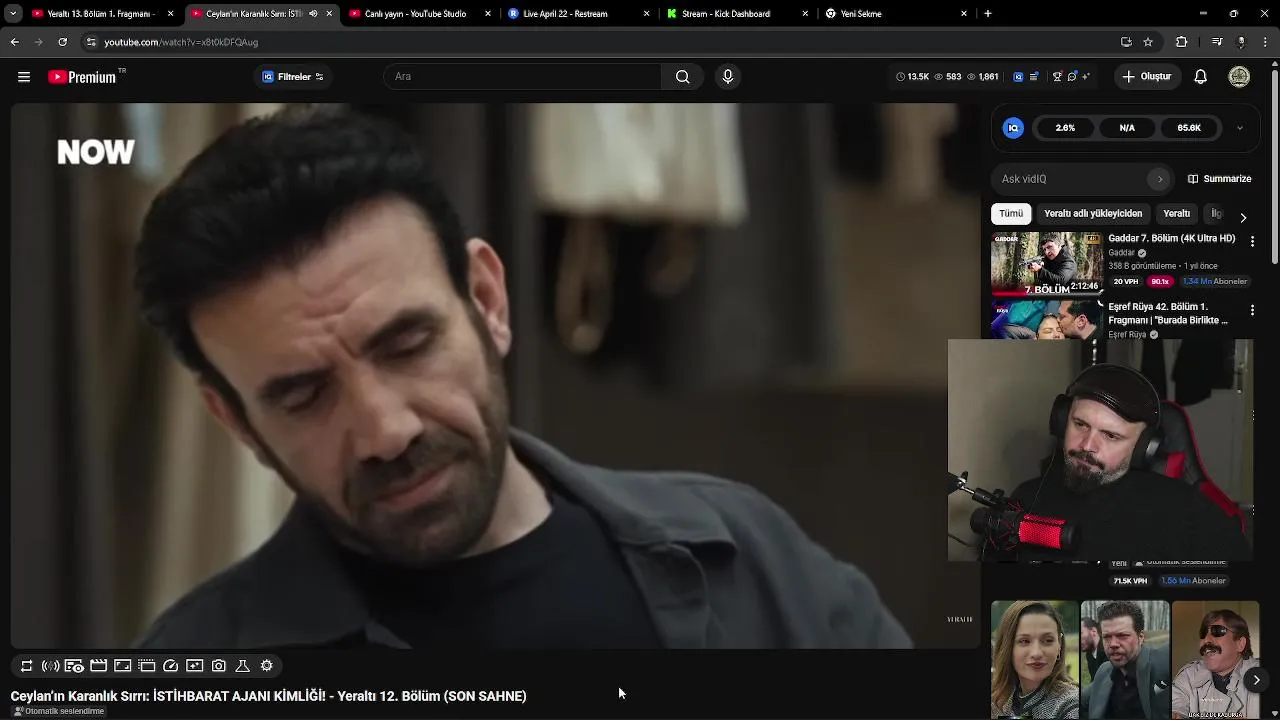Open Gaddar 7. Bölüm (4K Ultra HD) title

1172,239
